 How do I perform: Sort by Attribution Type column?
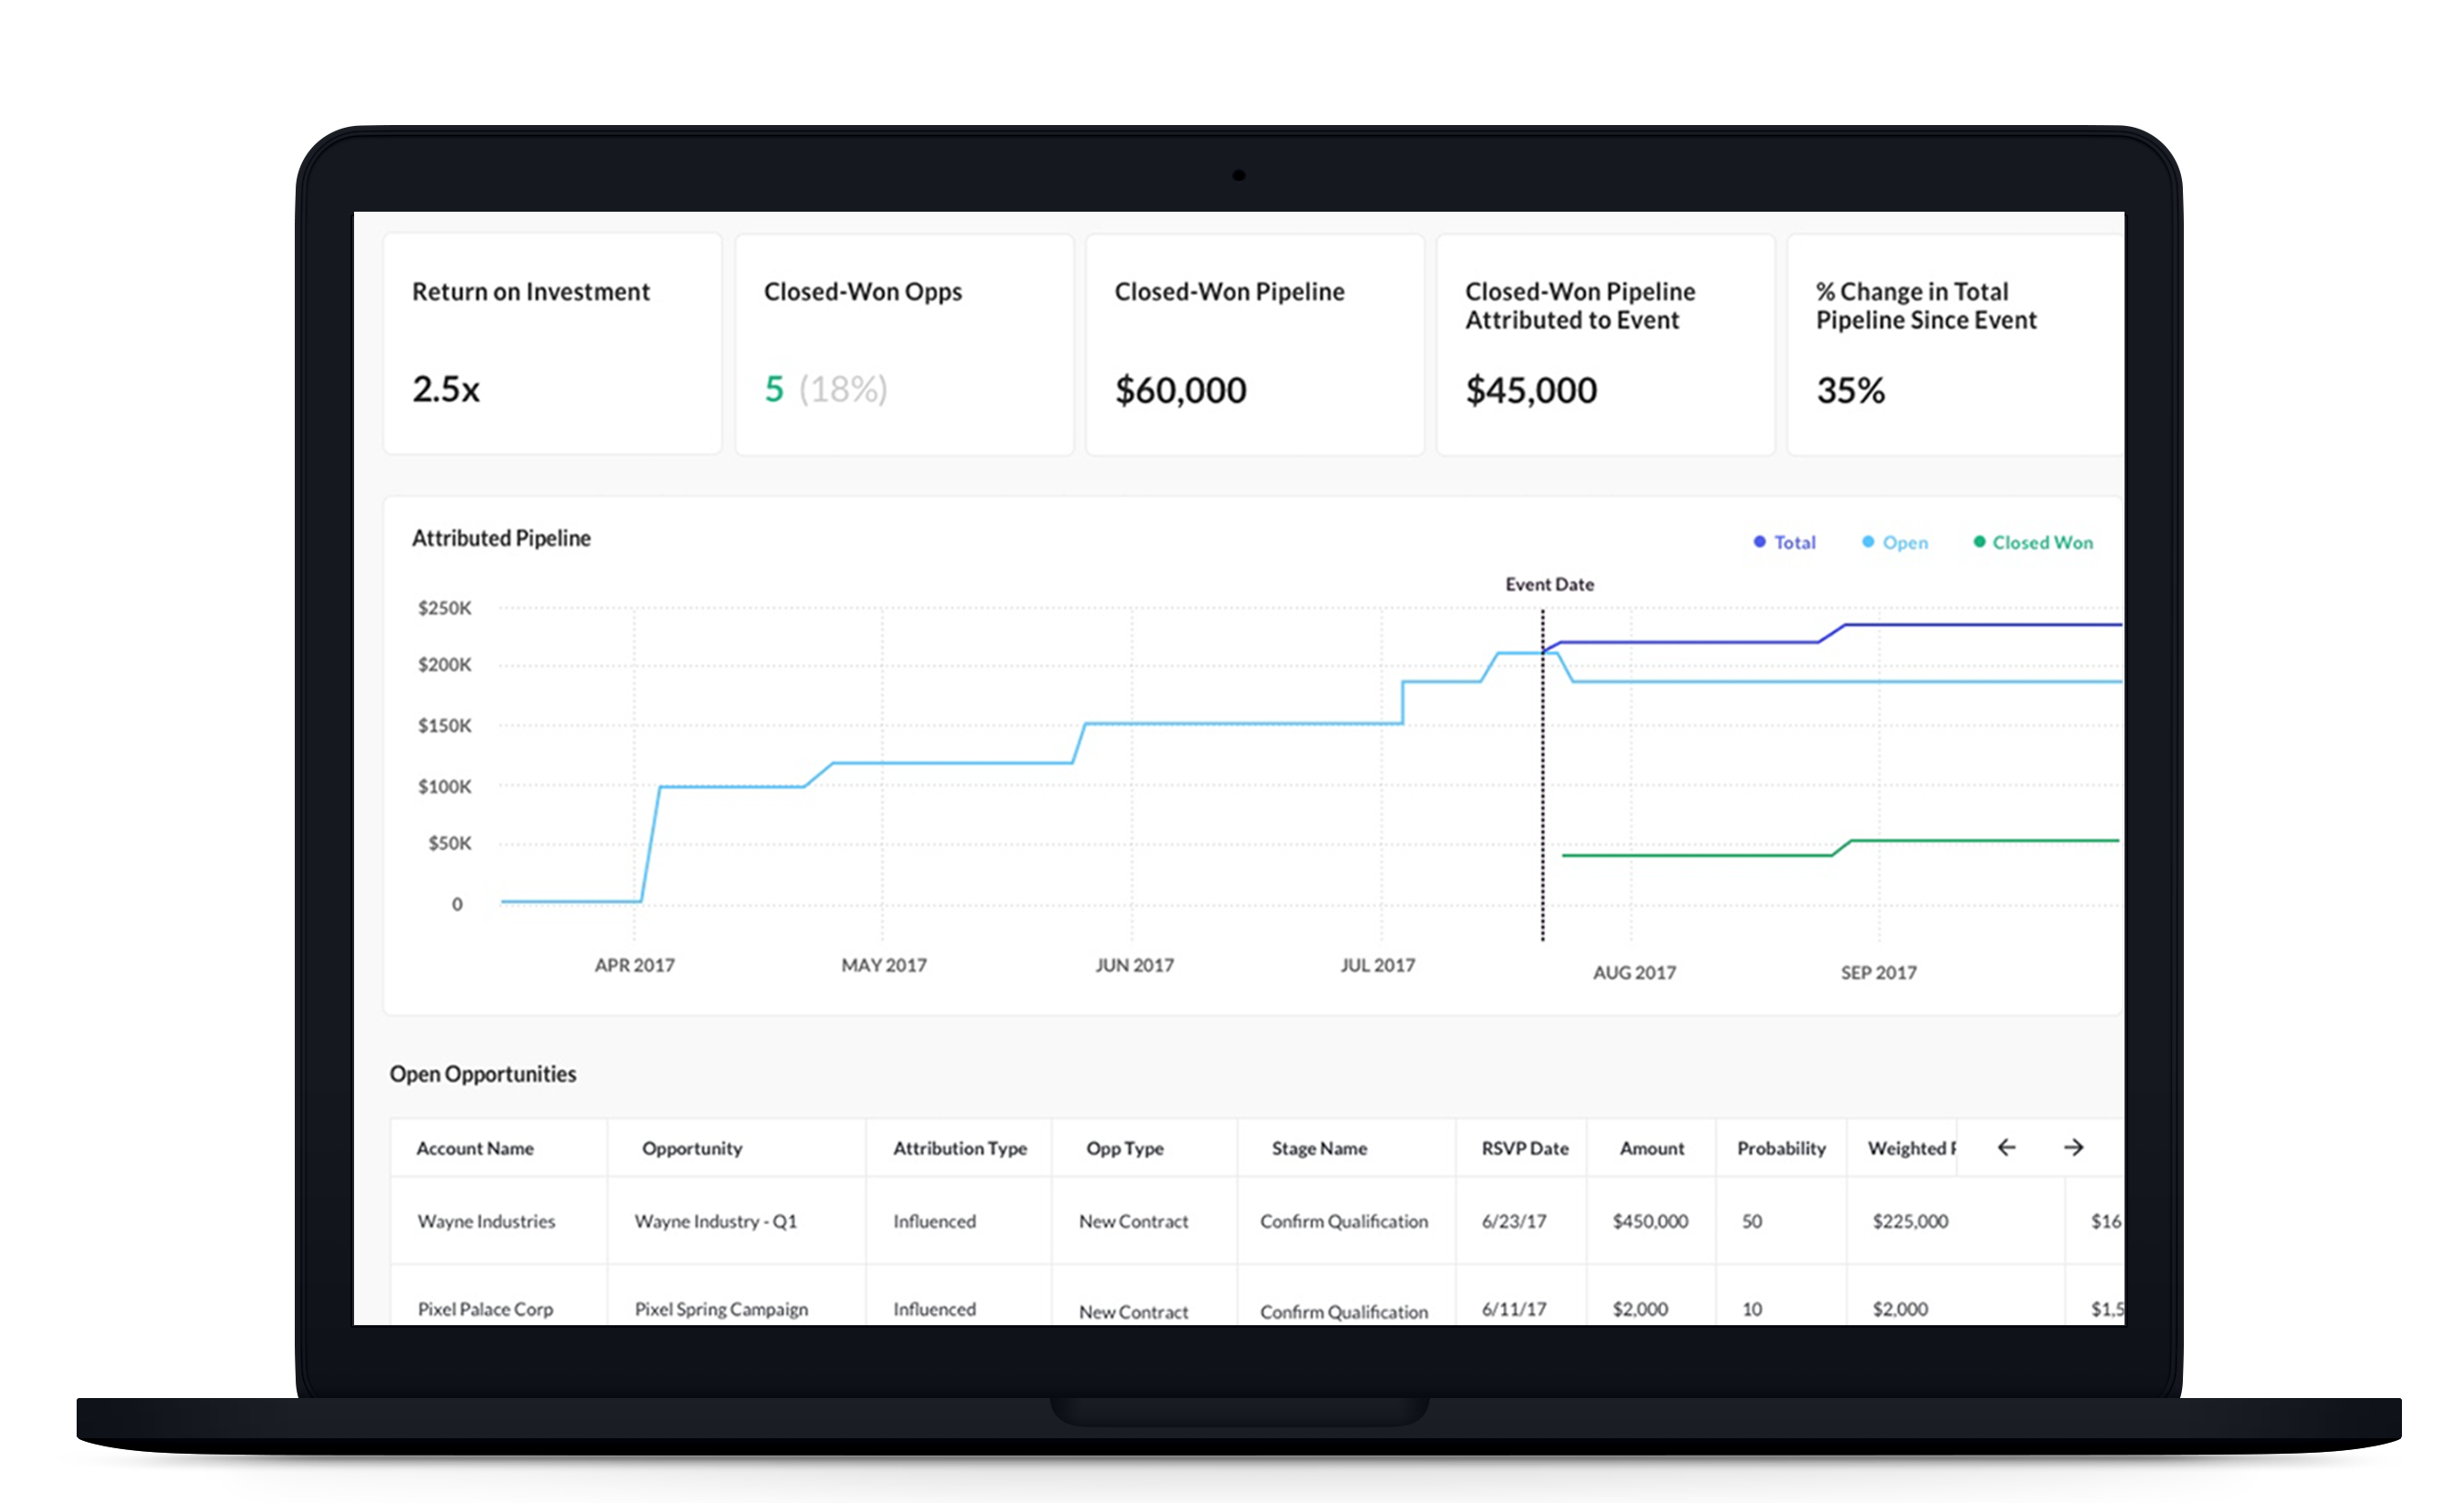point(960,1148)
